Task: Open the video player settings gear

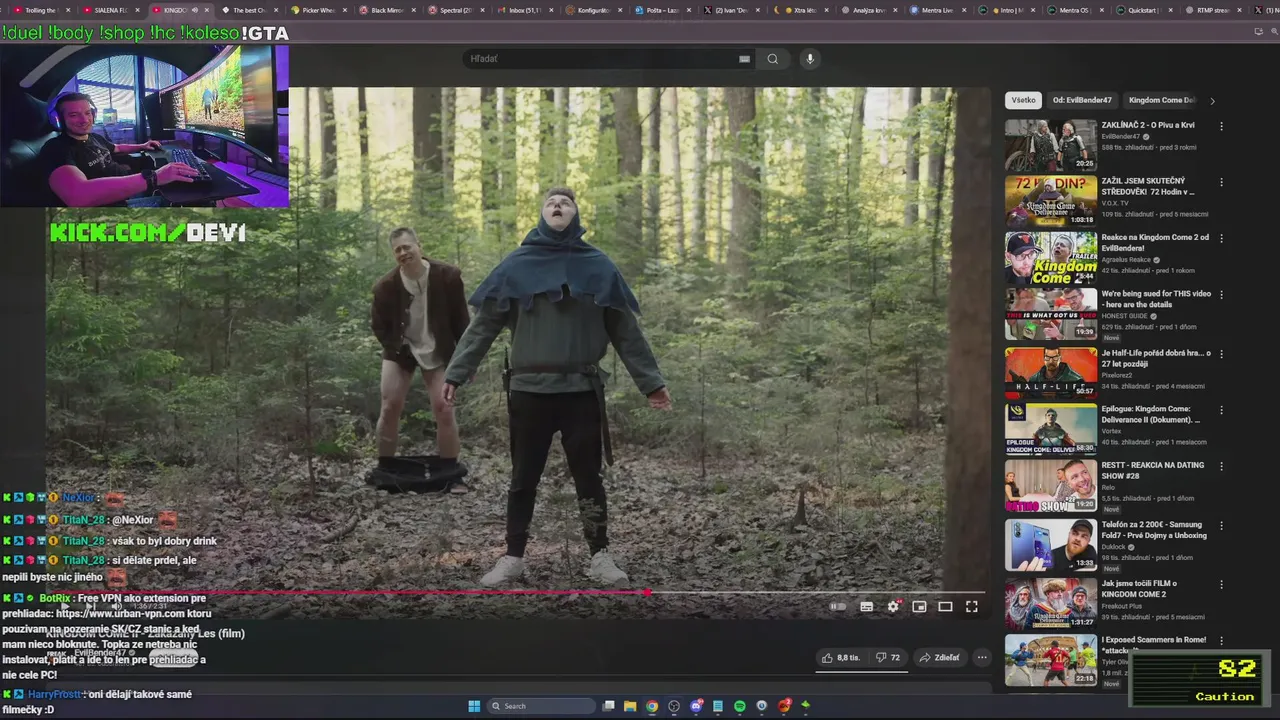Action: coord(893,606)
